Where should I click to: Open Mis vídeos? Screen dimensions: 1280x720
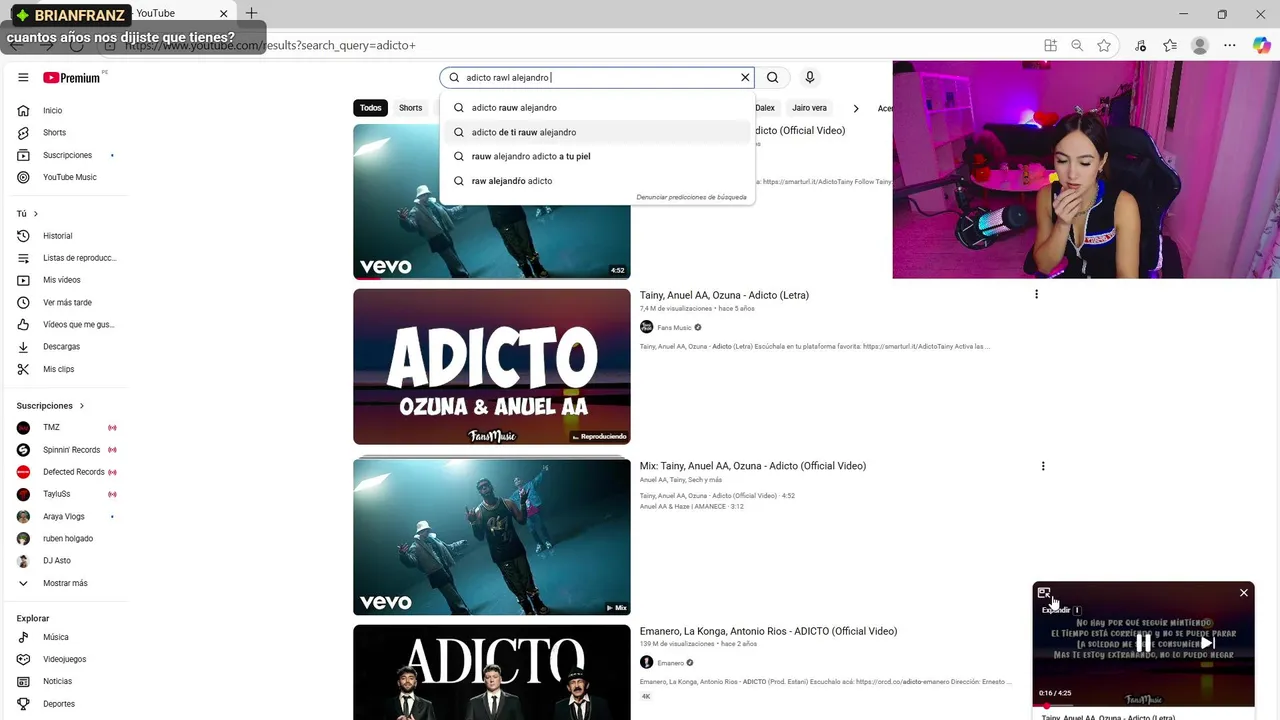[x=64, y=280]
